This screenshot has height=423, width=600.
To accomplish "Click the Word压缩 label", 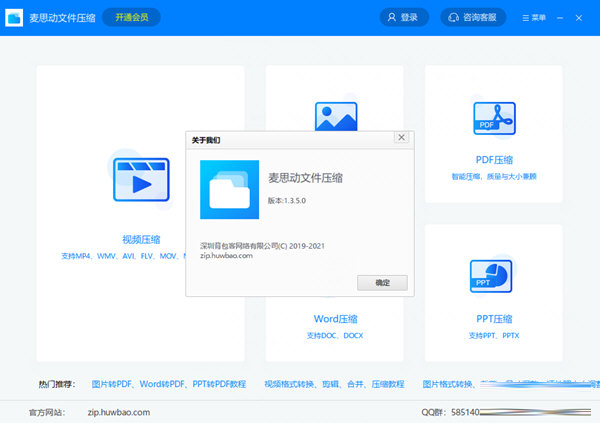I will coord(335,319).
